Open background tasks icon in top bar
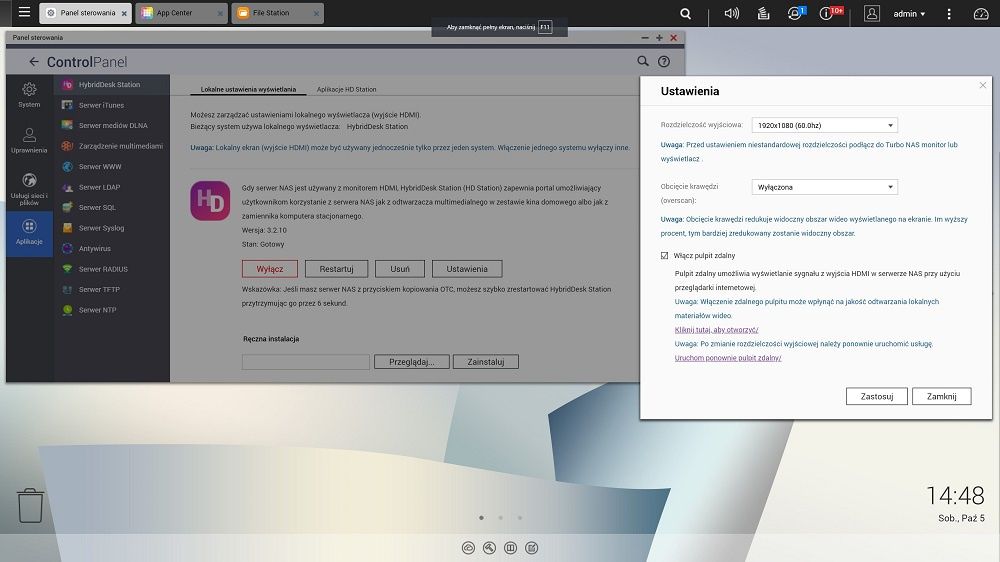 point(763,13)
